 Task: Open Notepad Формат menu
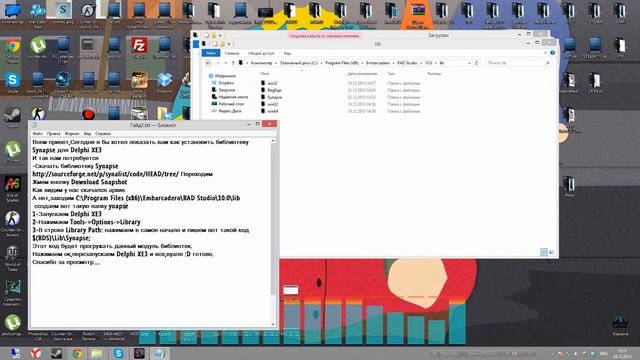pyautogui.click(x=72, y=133)
